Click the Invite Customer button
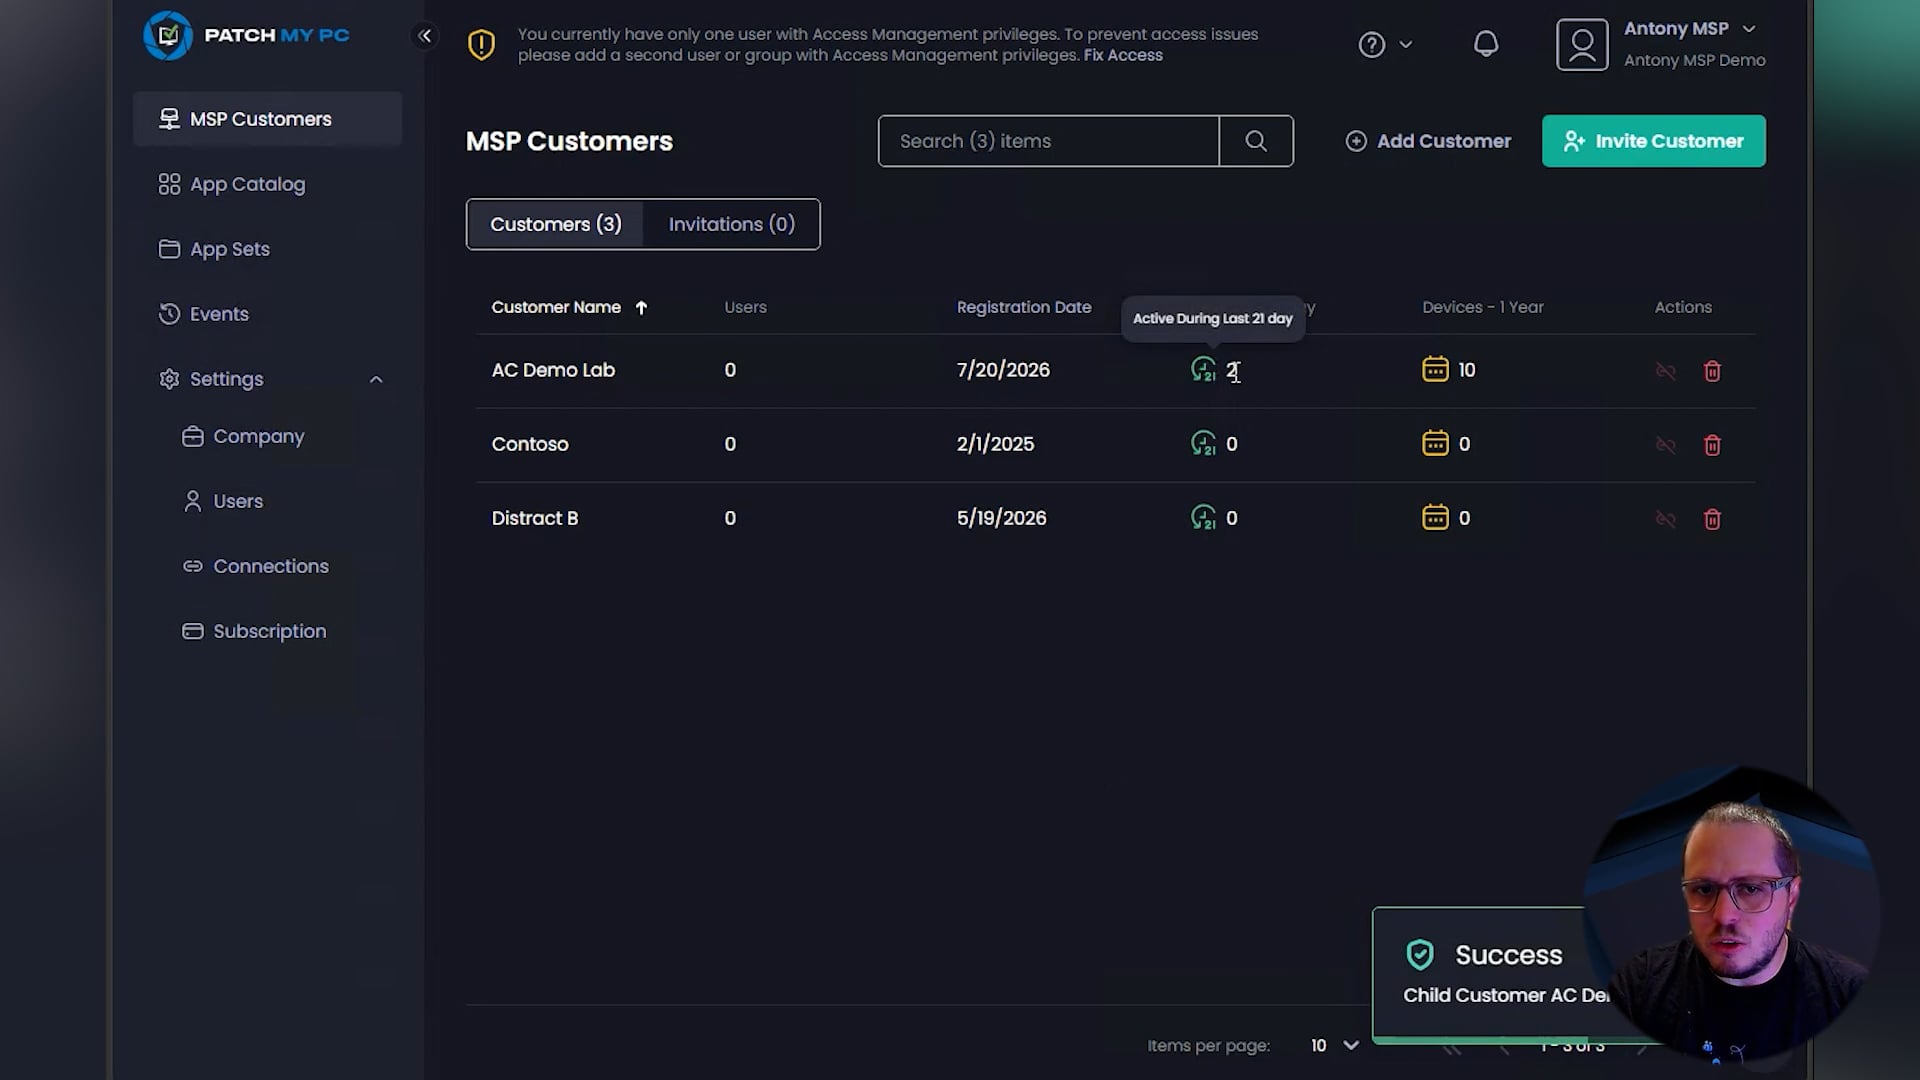The image size is (1920, 1080). click(1654, 141)
